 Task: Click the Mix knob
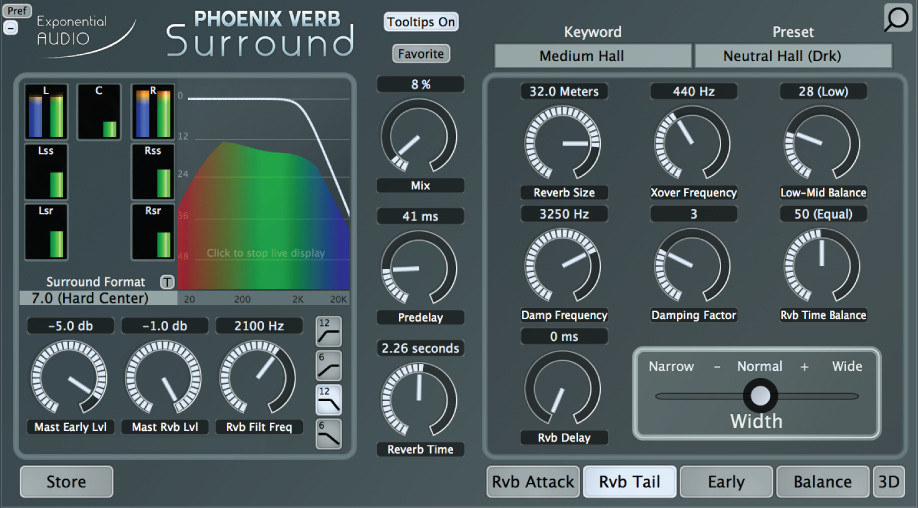coord(419,136)
